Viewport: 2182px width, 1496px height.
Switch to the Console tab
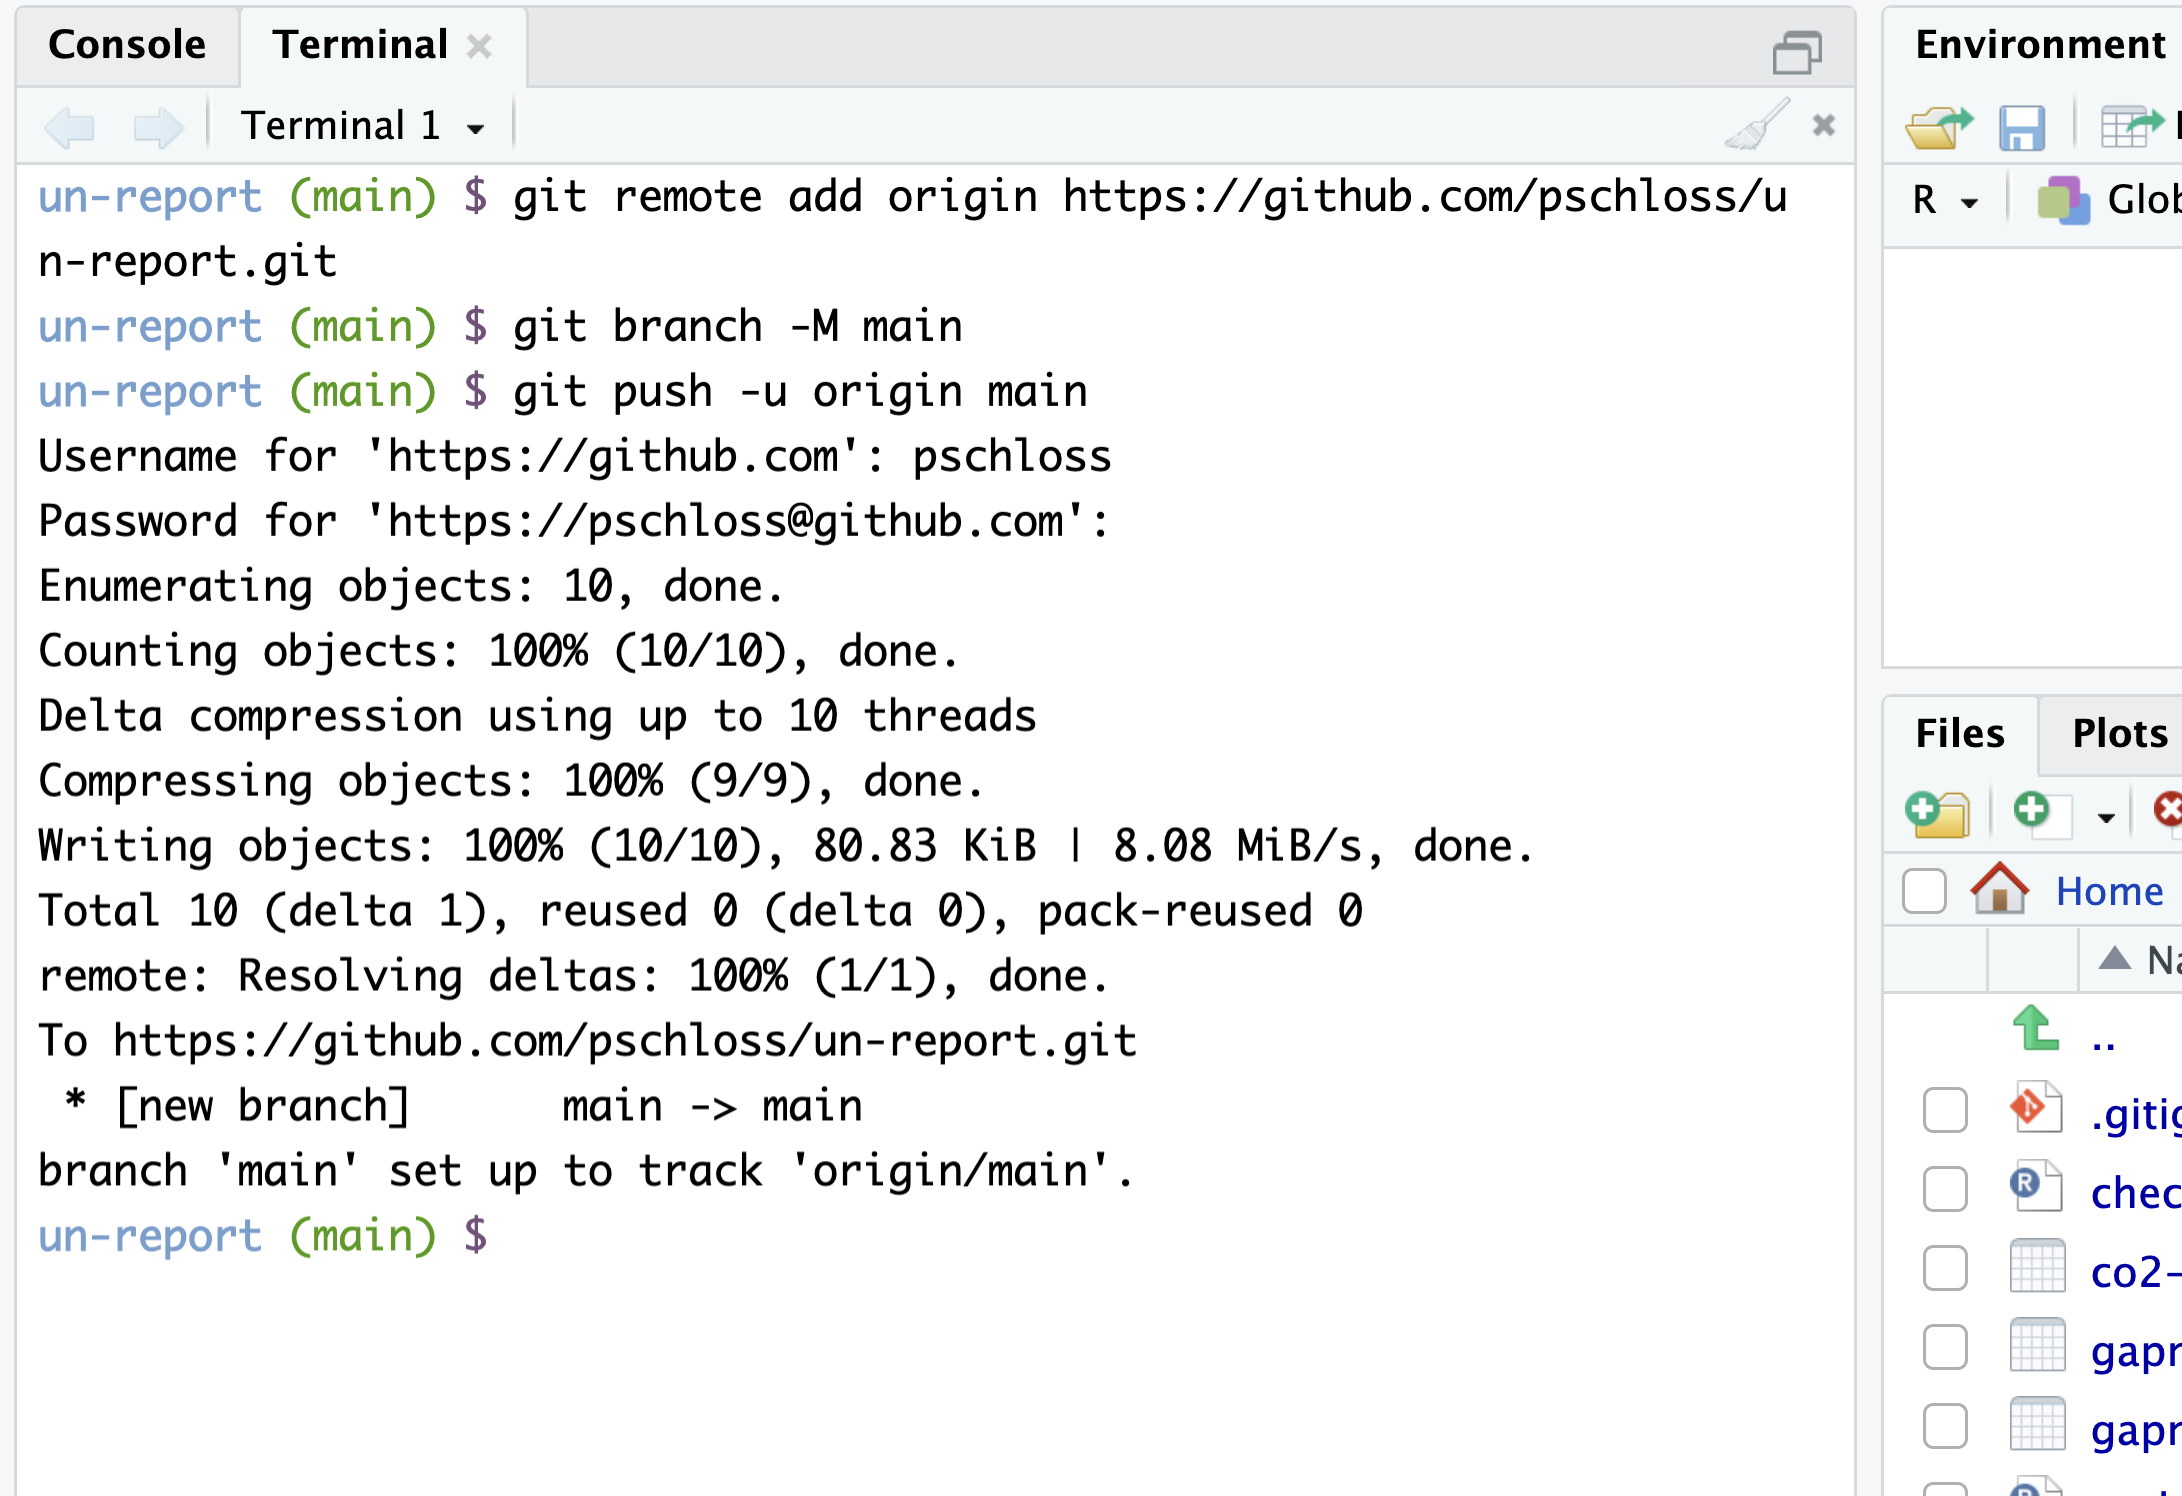coord(127,45)
